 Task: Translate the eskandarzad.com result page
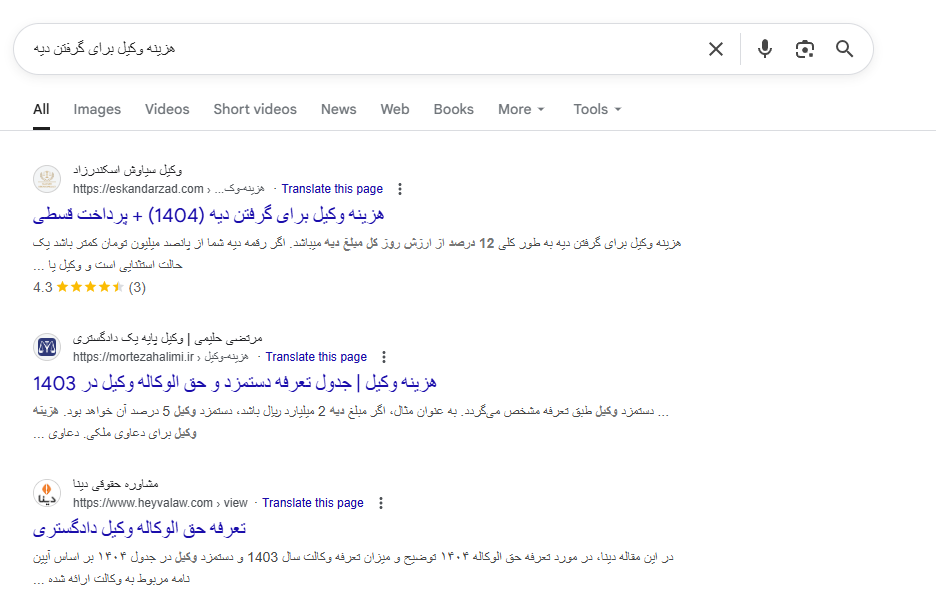pos(332,189)
